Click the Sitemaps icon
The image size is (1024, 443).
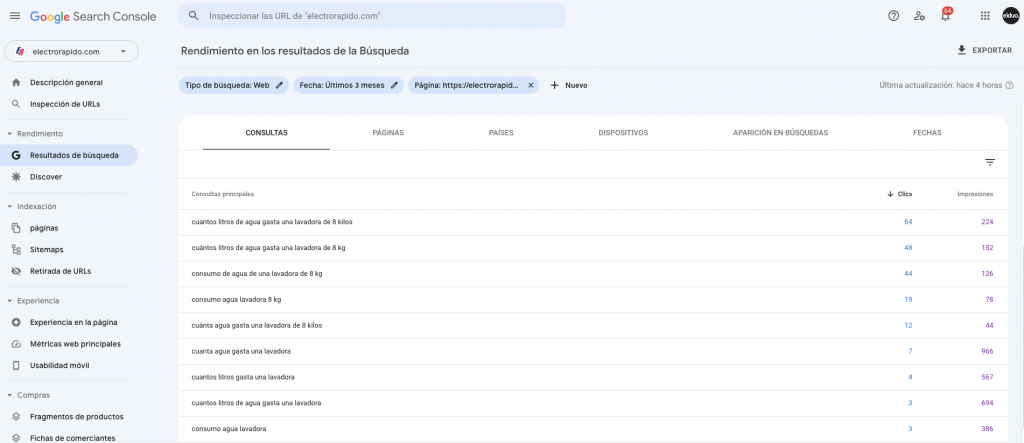coord(16,250)
